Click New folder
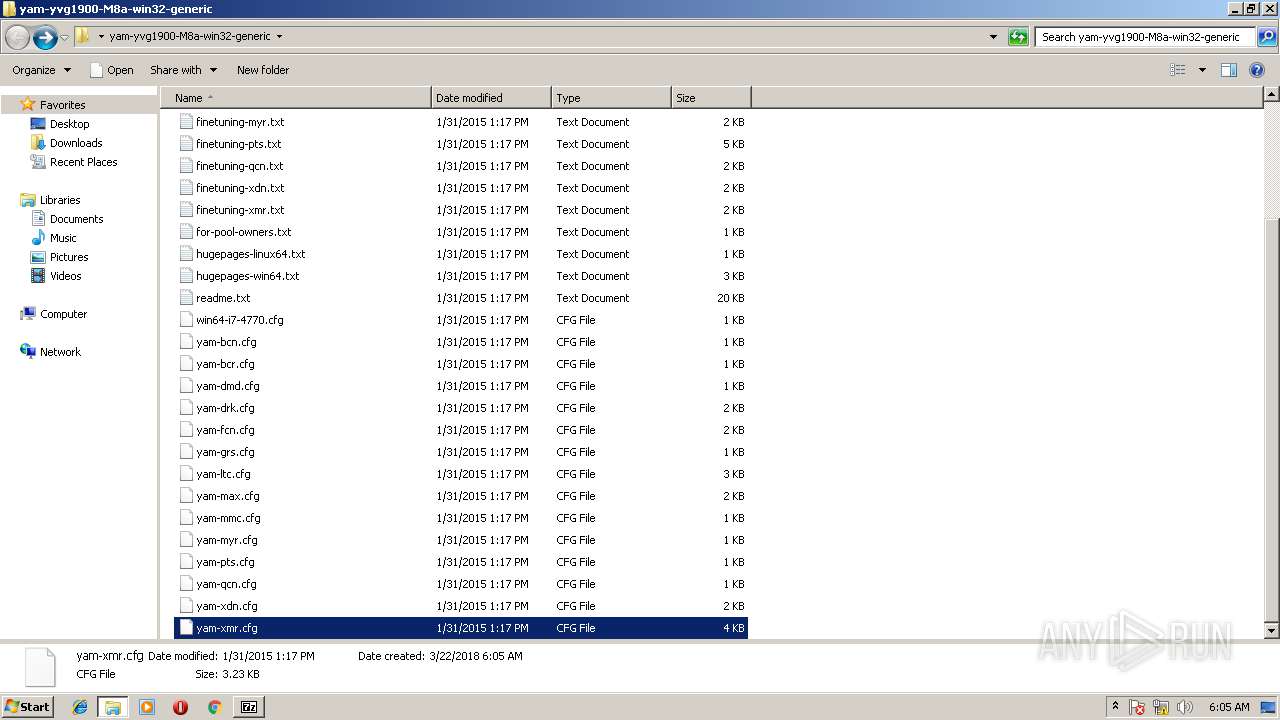 [x=263, y=70]
